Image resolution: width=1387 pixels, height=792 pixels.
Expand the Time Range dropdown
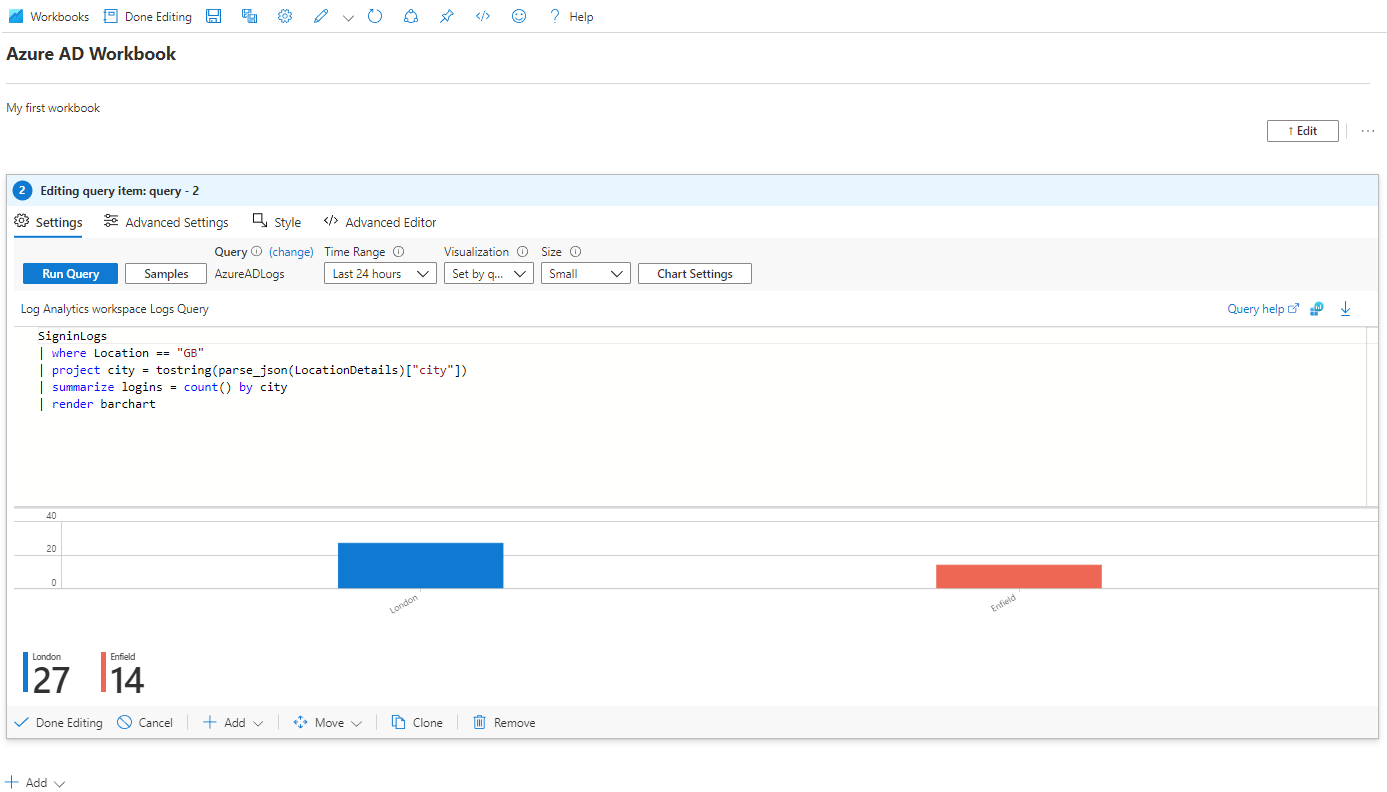380,274
